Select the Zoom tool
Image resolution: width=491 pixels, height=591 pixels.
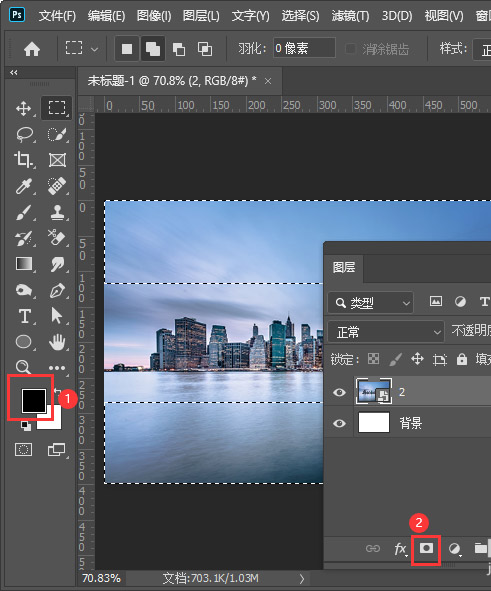[23, 367]
